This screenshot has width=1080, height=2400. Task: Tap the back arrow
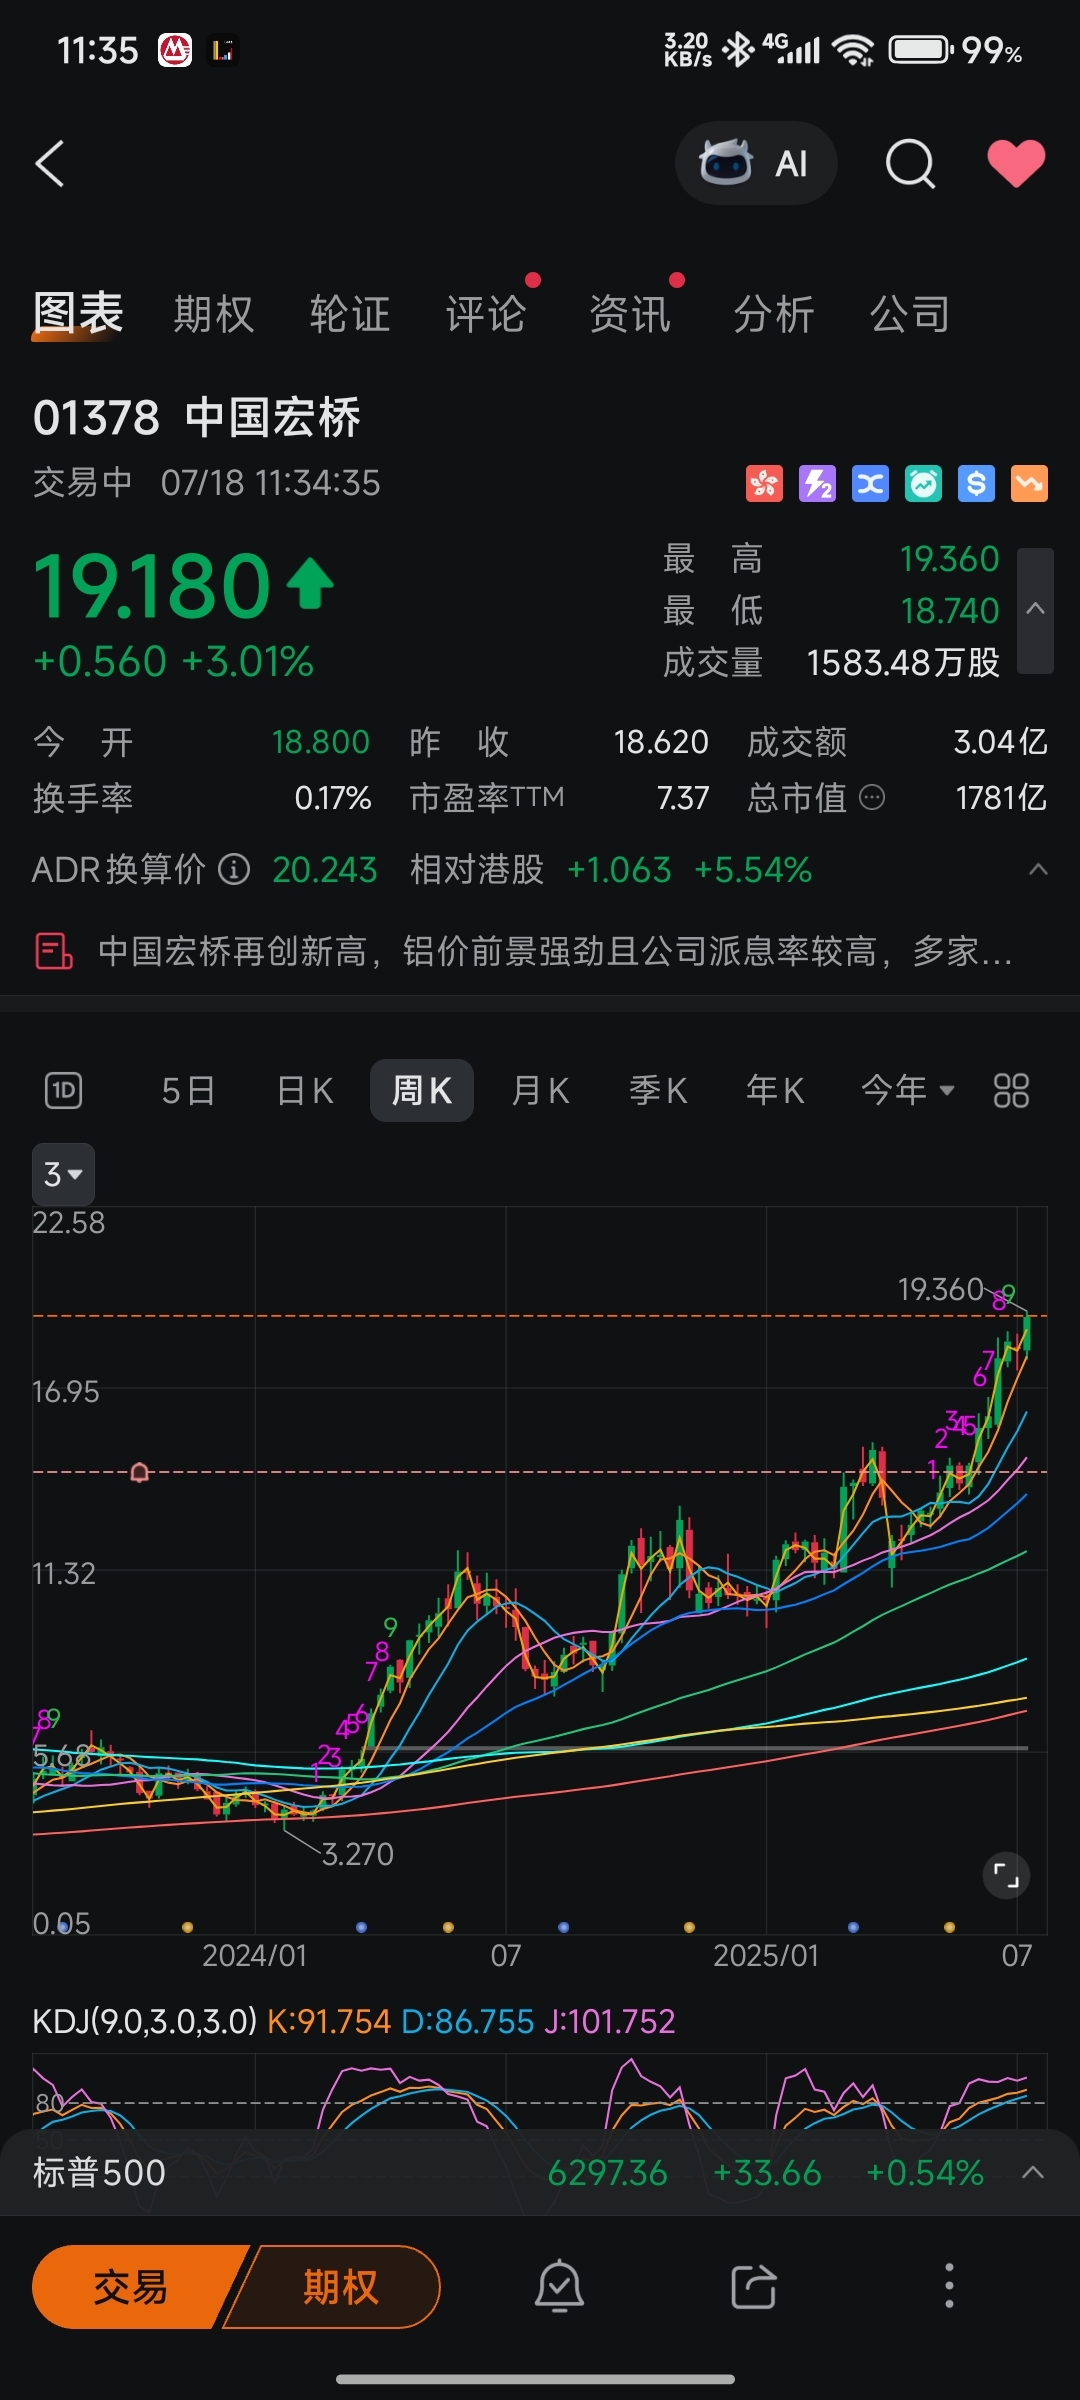pyautogui.click(x=50, y=163)
